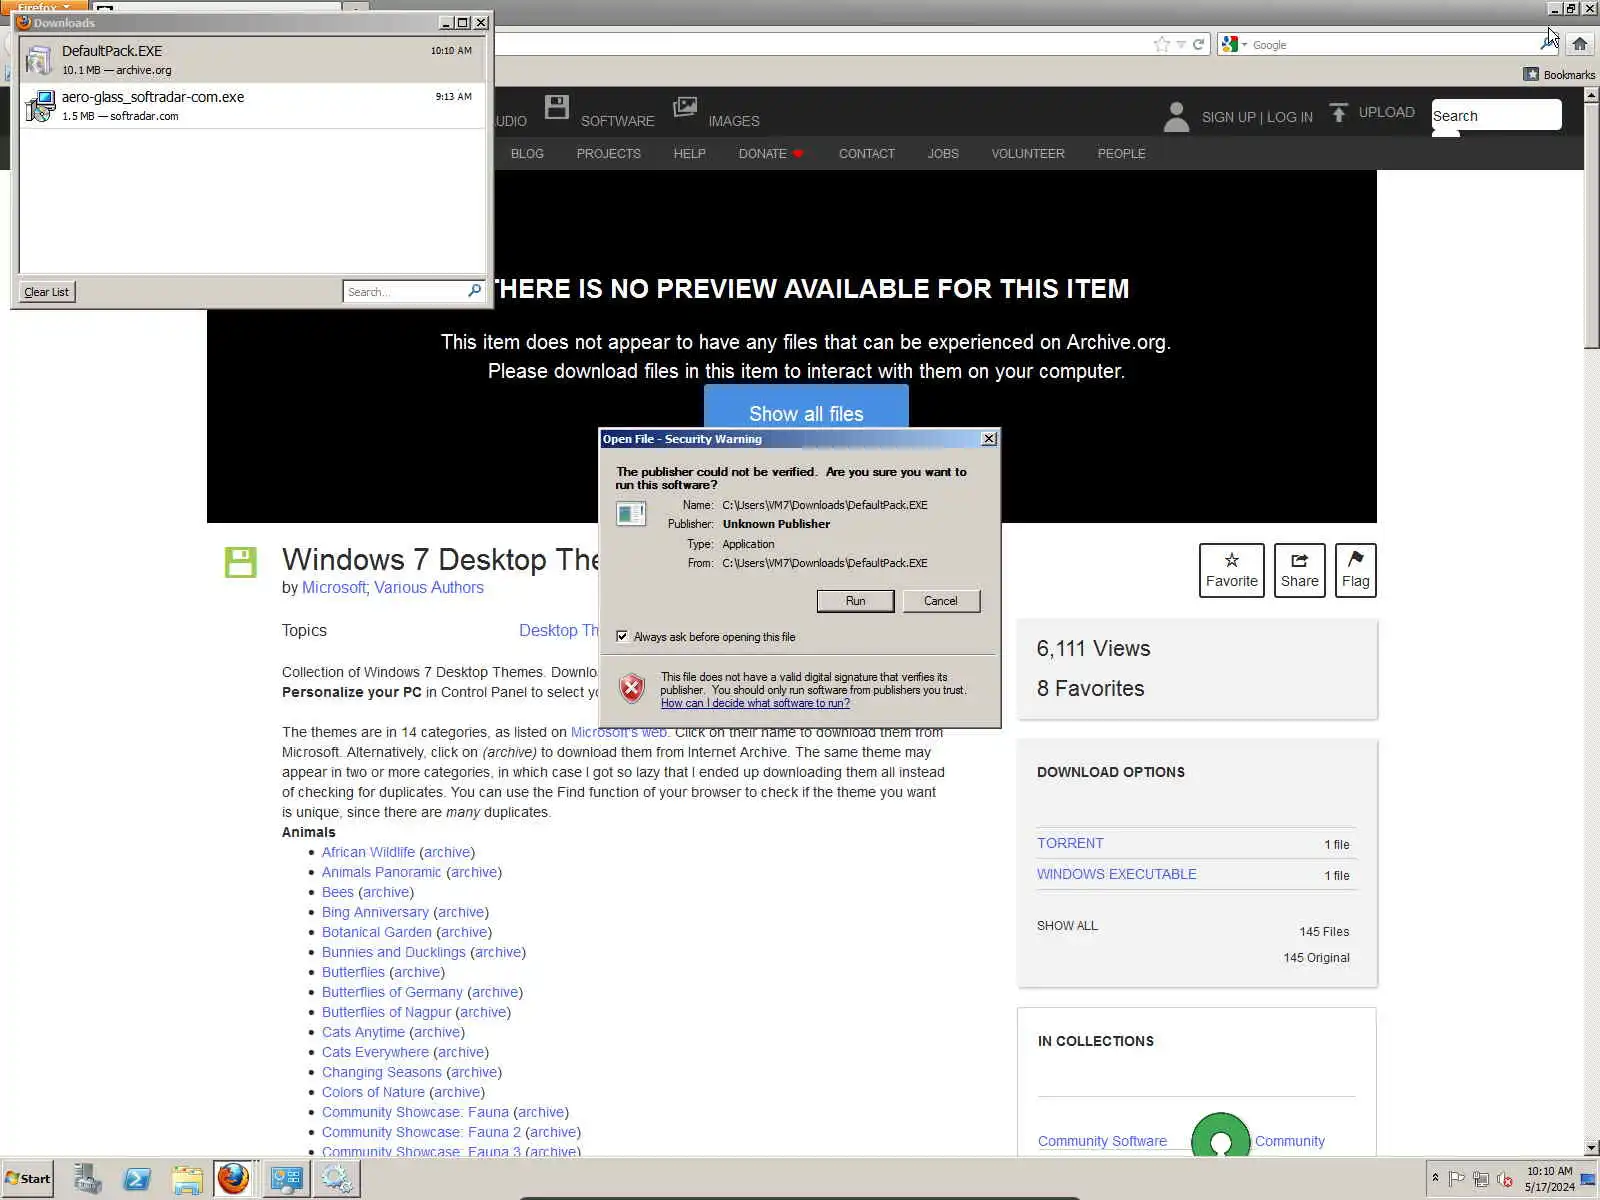
Task: Open Server Manager taskbar icon
Action: click(87, 1179)
